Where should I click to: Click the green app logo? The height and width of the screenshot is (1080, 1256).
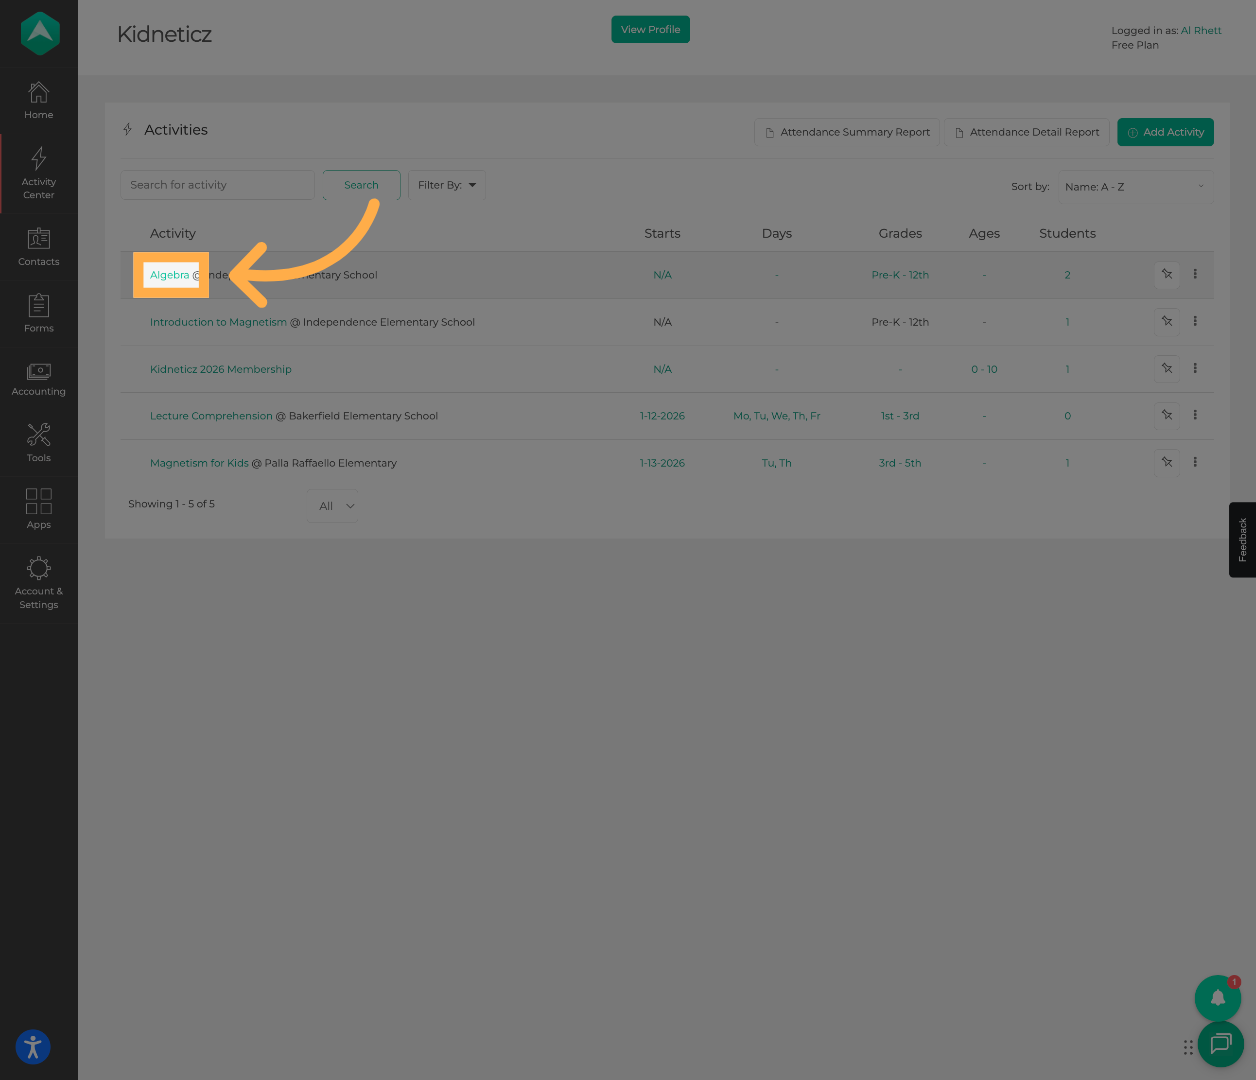(40, 34)
